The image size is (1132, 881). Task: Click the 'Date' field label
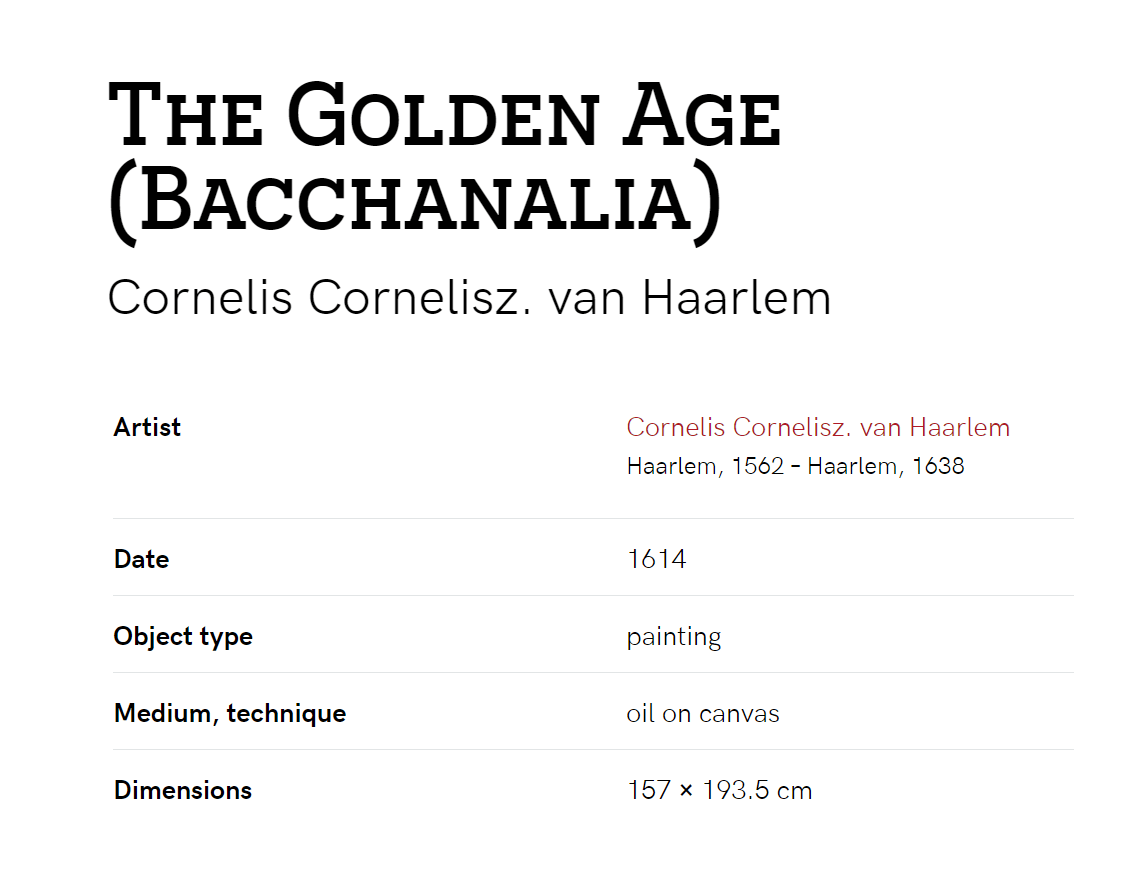pyautogui.click(x=142, y=559)
